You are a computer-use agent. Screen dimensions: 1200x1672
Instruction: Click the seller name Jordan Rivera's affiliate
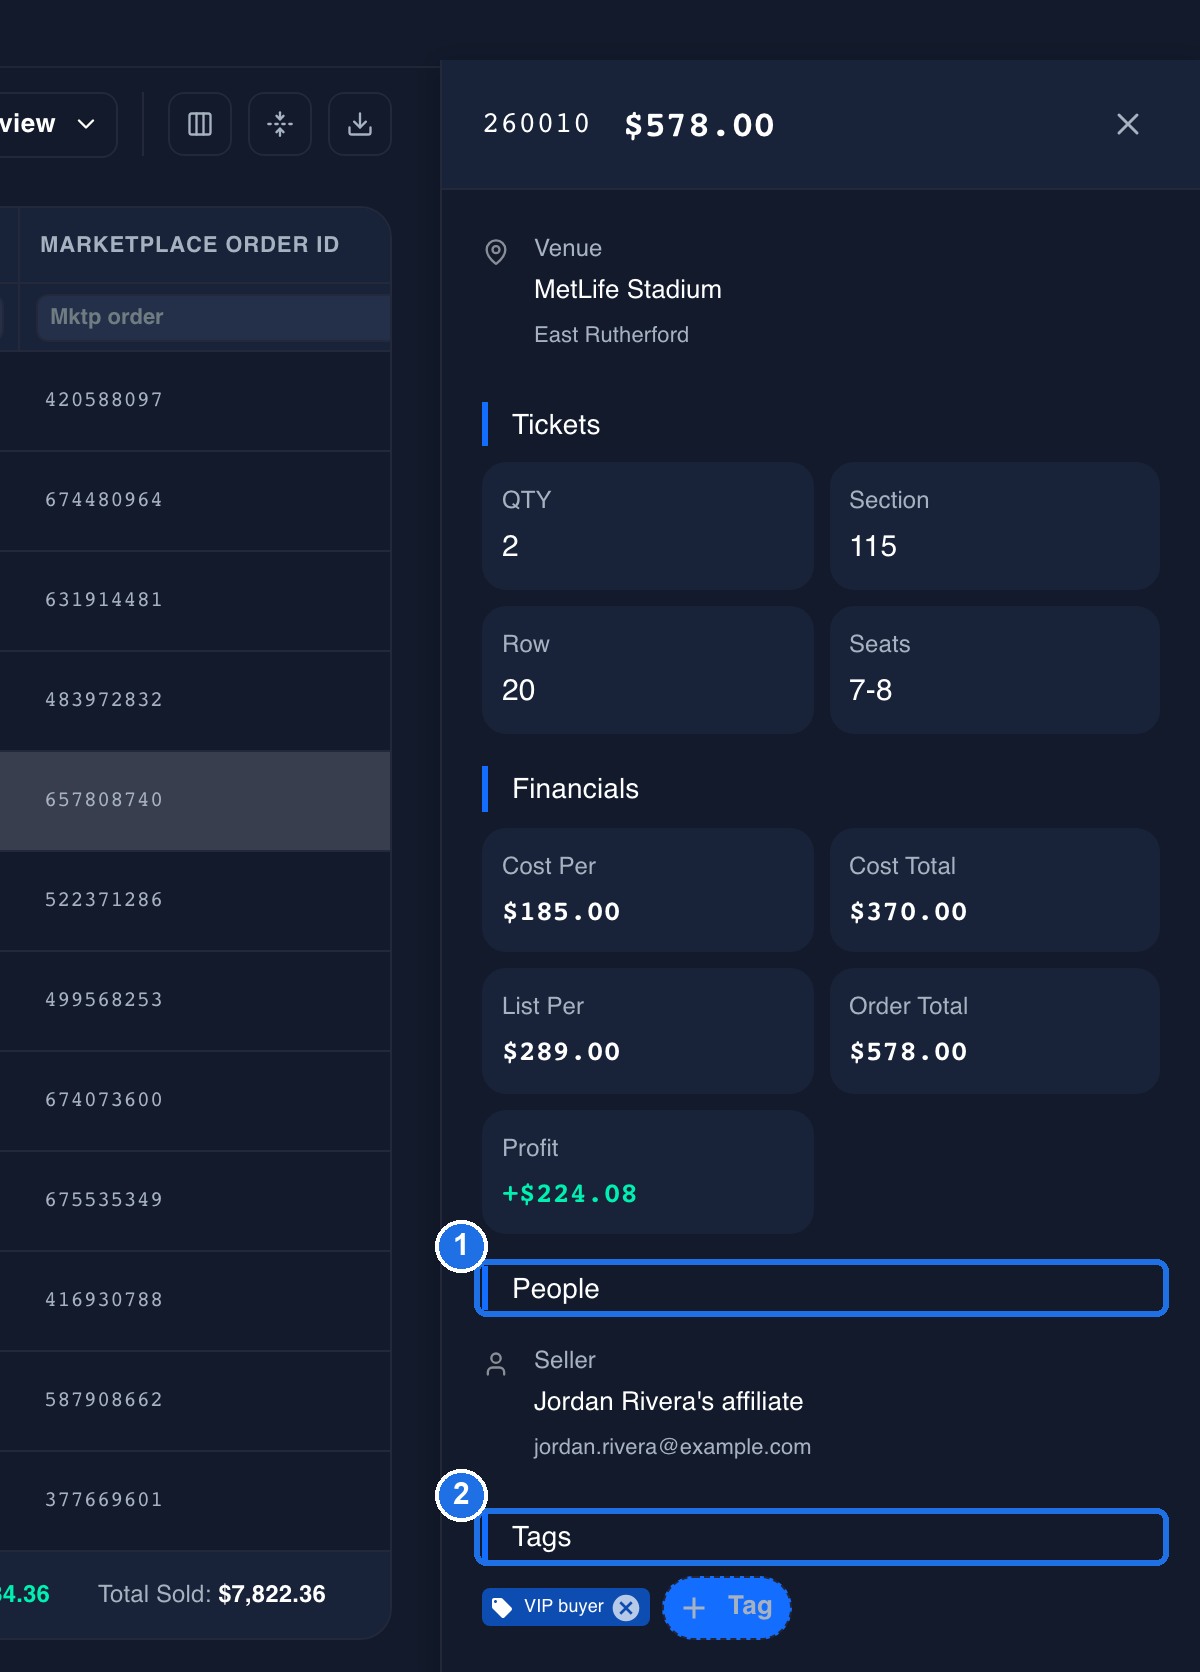[x=668, y=1401]
